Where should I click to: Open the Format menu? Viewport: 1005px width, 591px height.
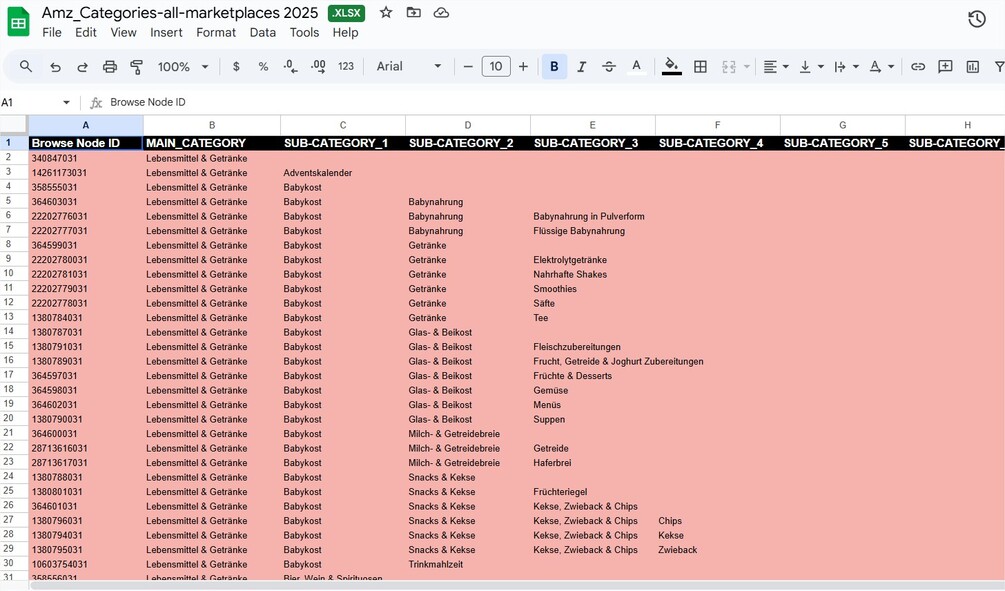[x=216, y=32]
